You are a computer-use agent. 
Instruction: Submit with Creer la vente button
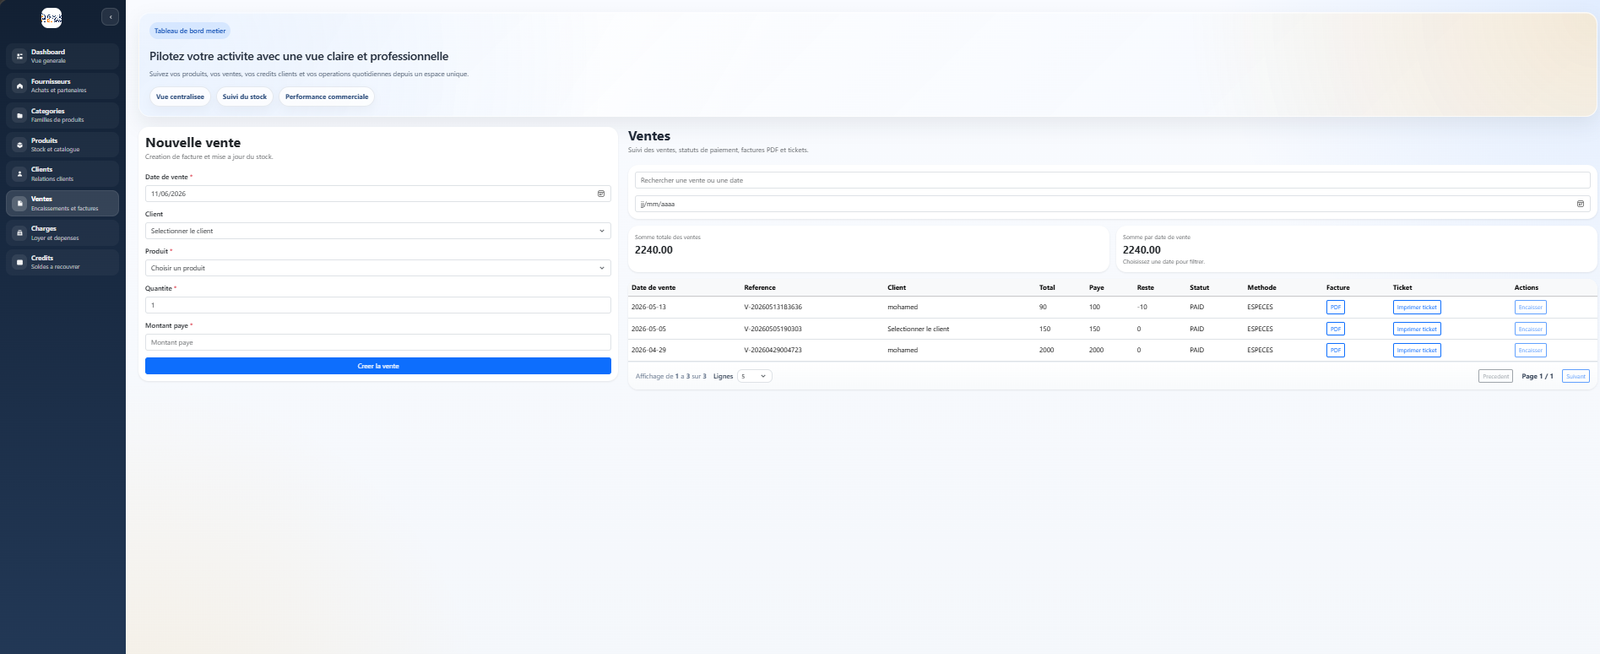pos(378,366)
